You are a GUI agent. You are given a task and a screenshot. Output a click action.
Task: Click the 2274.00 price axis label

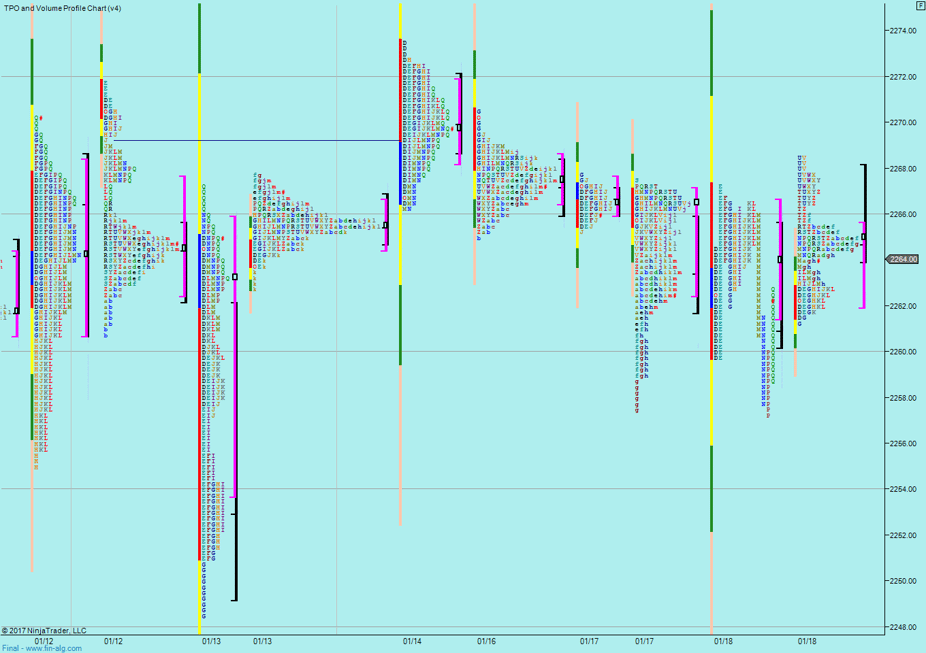[903, 31]
